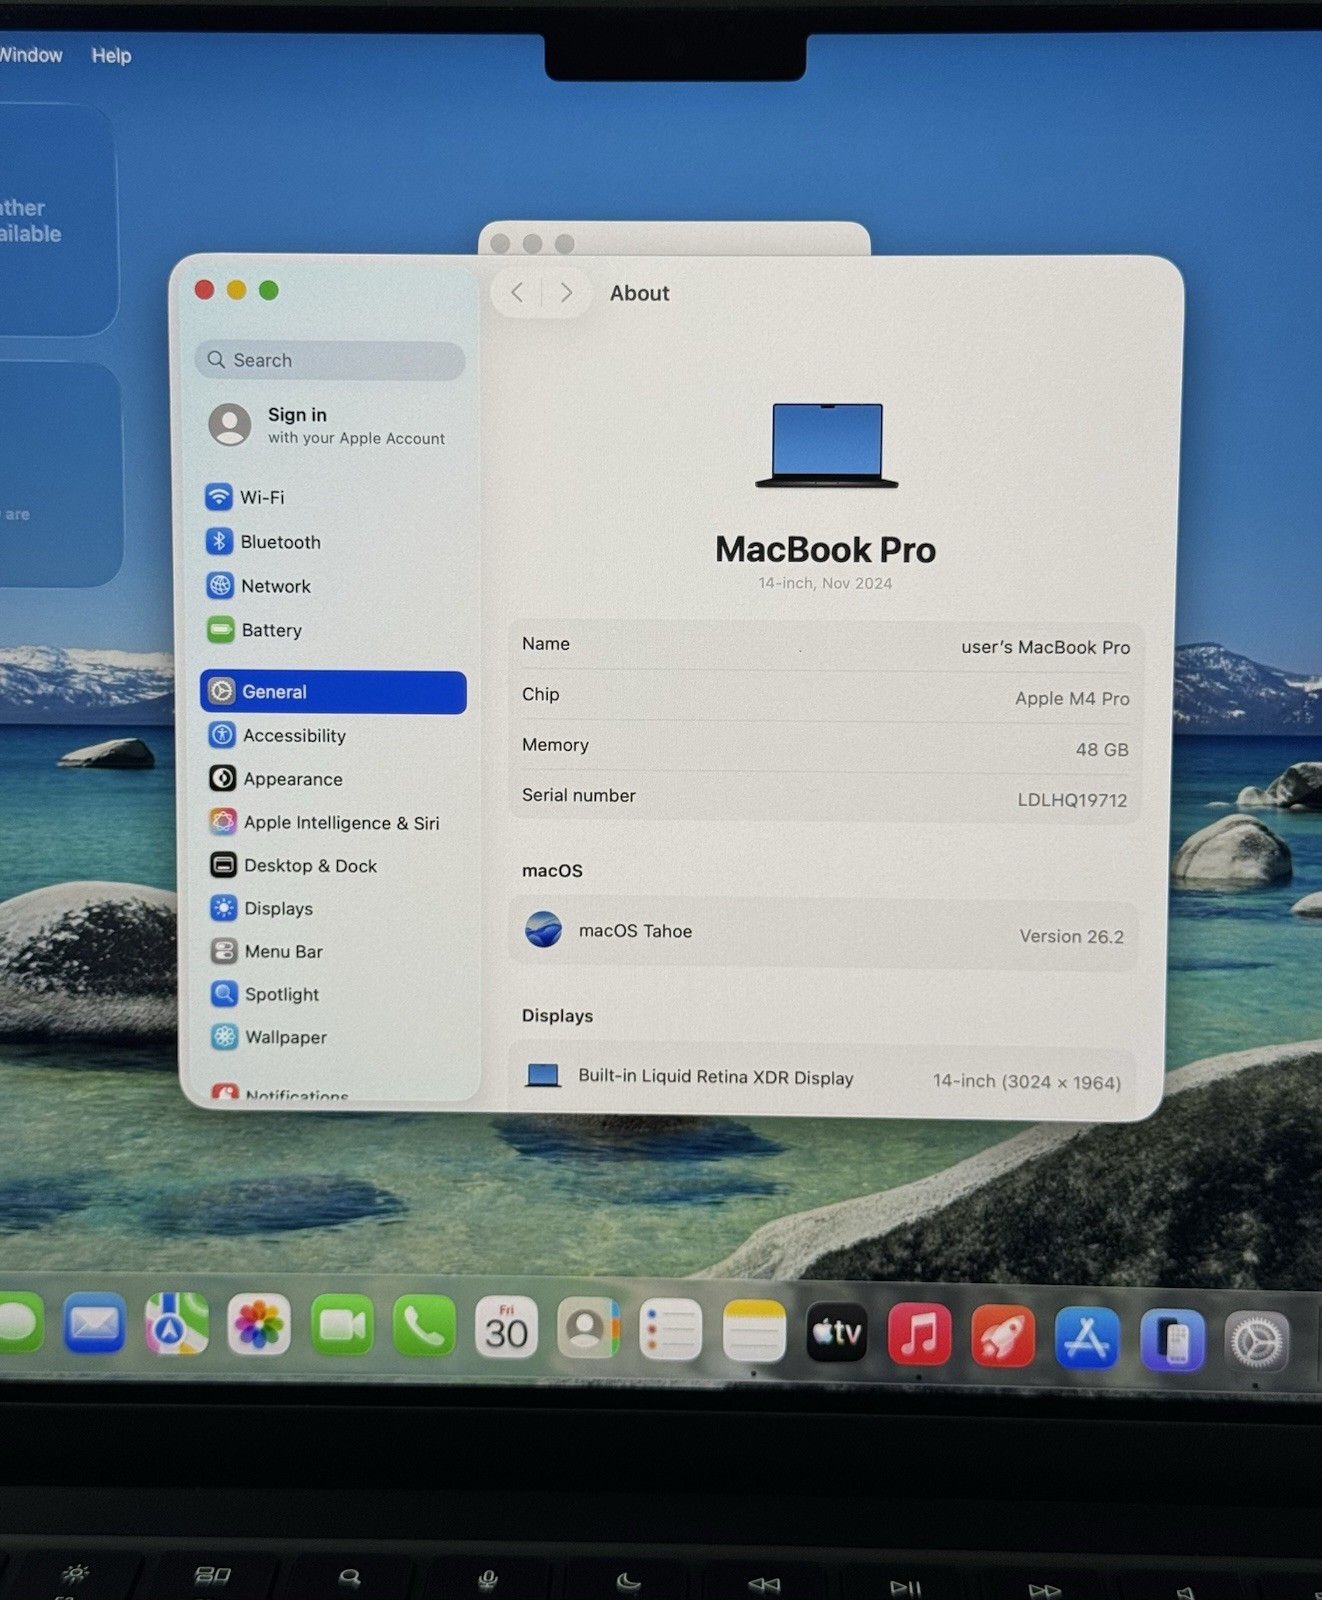1322x1600 pixels.
Task: Click the serial number "LDLHQ19712"
Action: pos(1072,800)
